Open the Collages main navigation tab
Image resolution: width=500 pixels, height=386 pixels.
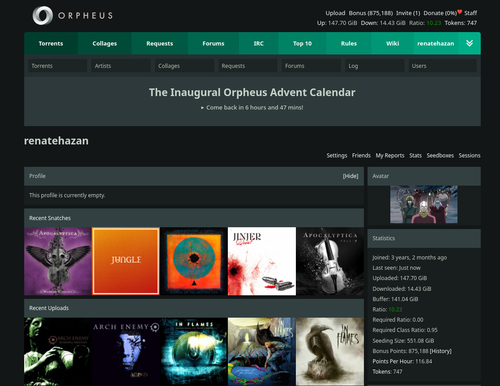click(105, 43)
